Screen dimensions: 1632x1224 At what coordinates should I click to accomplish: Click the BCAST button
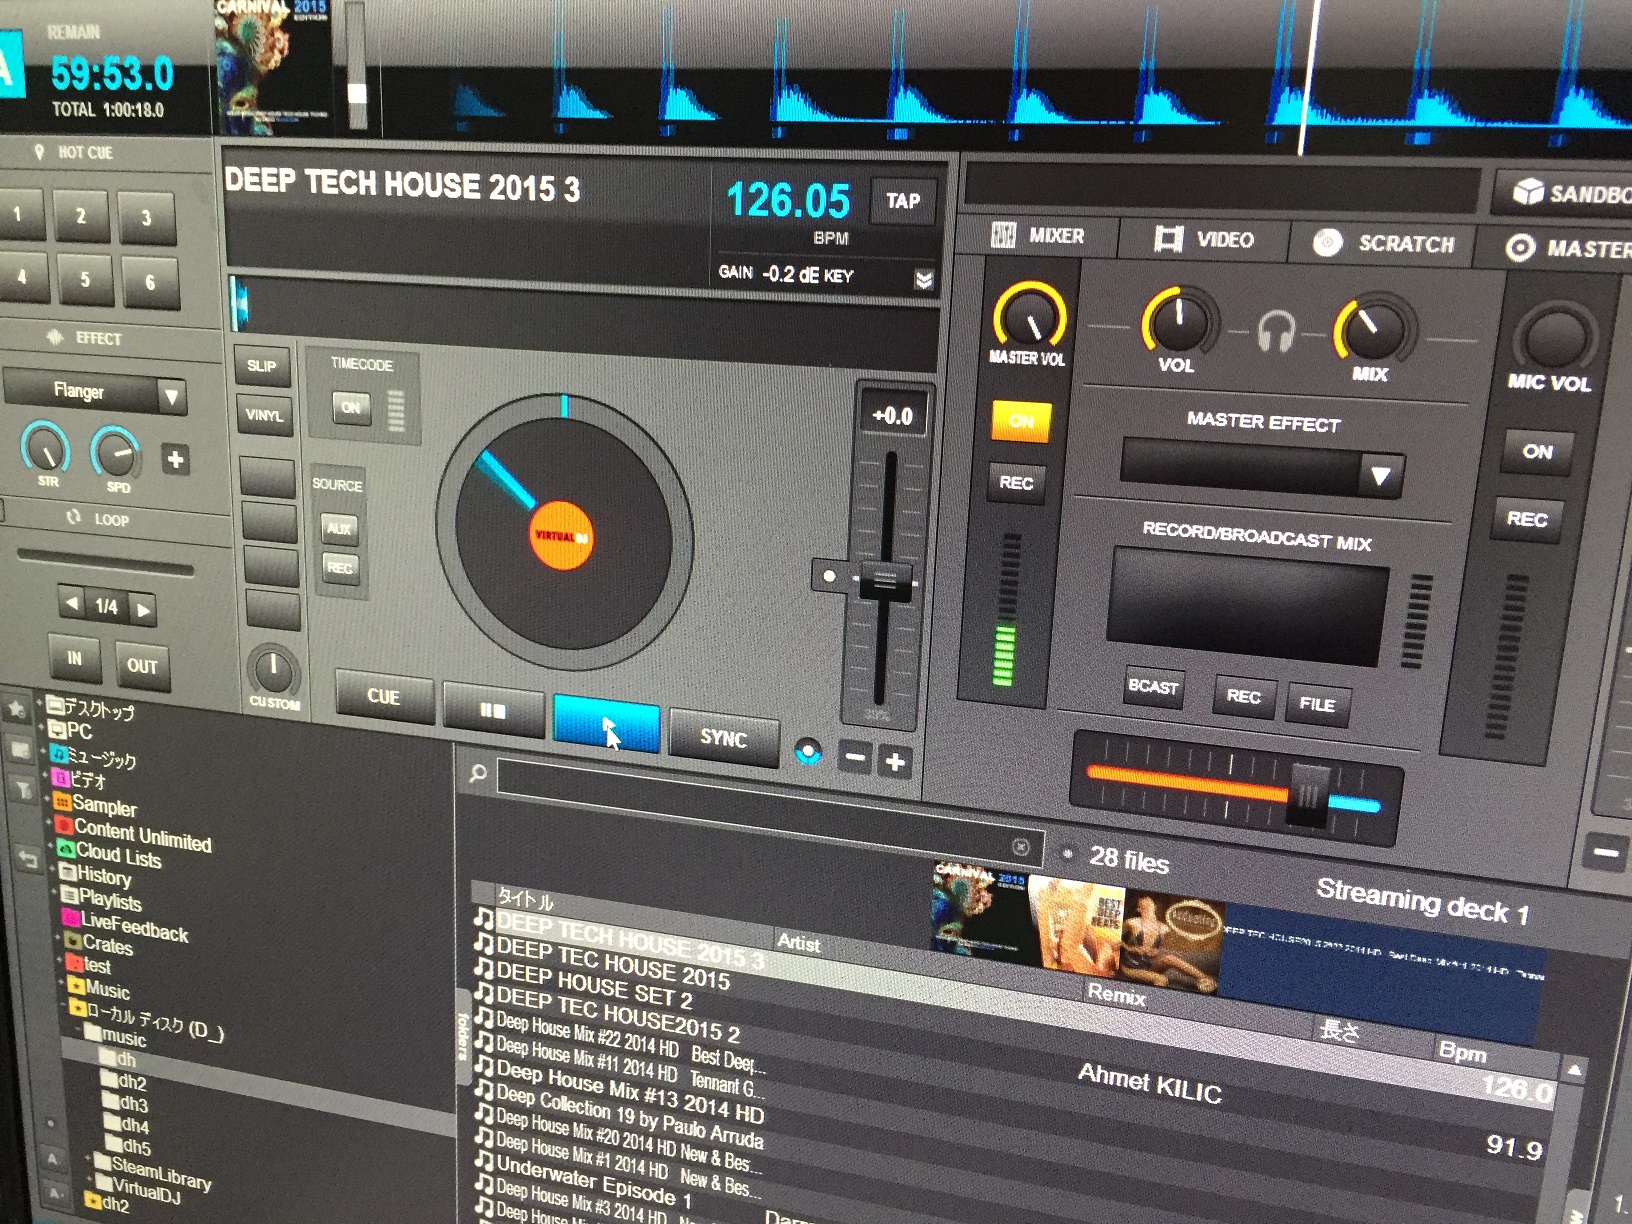(1153, 687)
